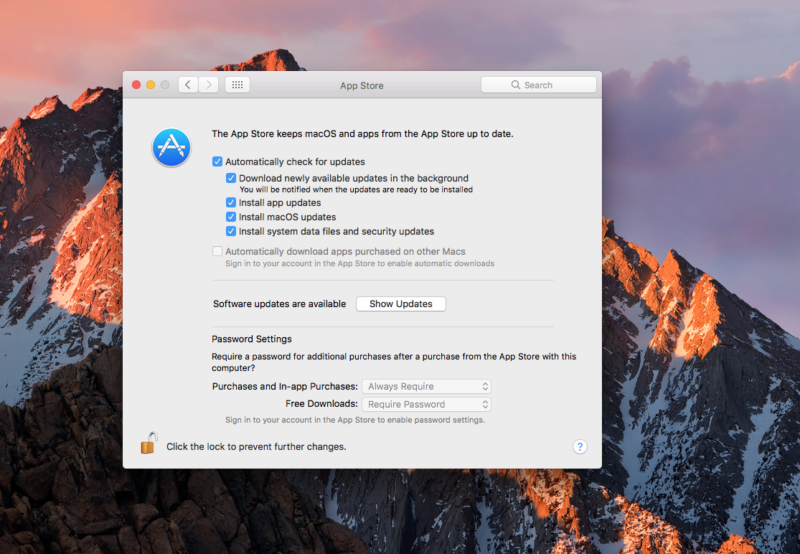
Task: Click 'Click the lock to prevent further changes.' text
Action: click(256, 447)
